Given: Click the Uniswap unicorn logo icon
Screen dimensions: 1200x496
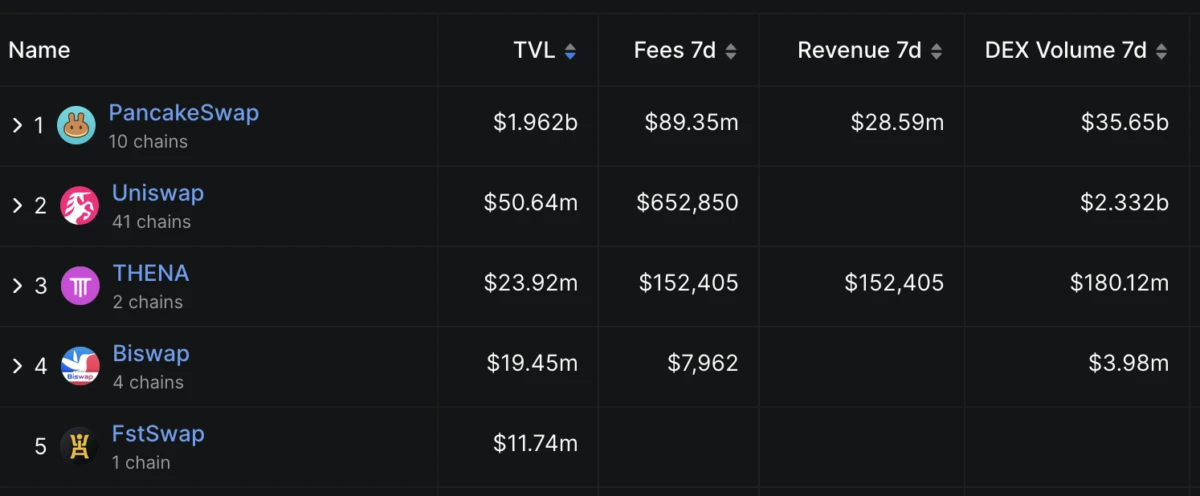Looking at the screenshot, I should tap(79, 205).
